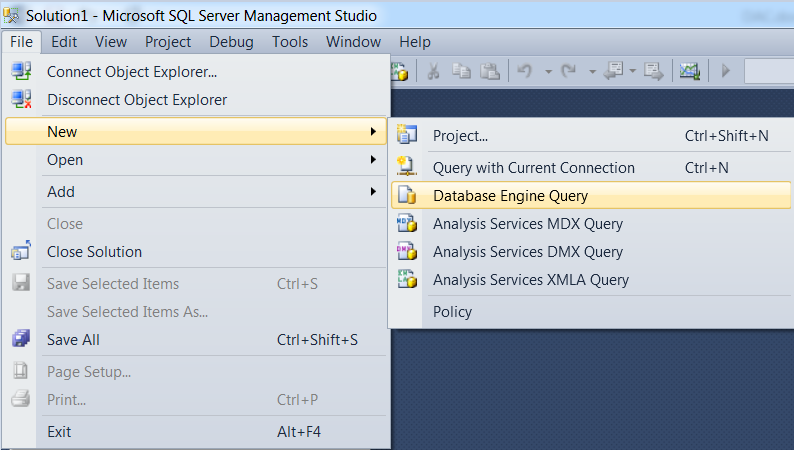The height and width of the screenshot is (450, 794).
Task: Choose Connect Object Explorer... entry
Action: (196, 72)
